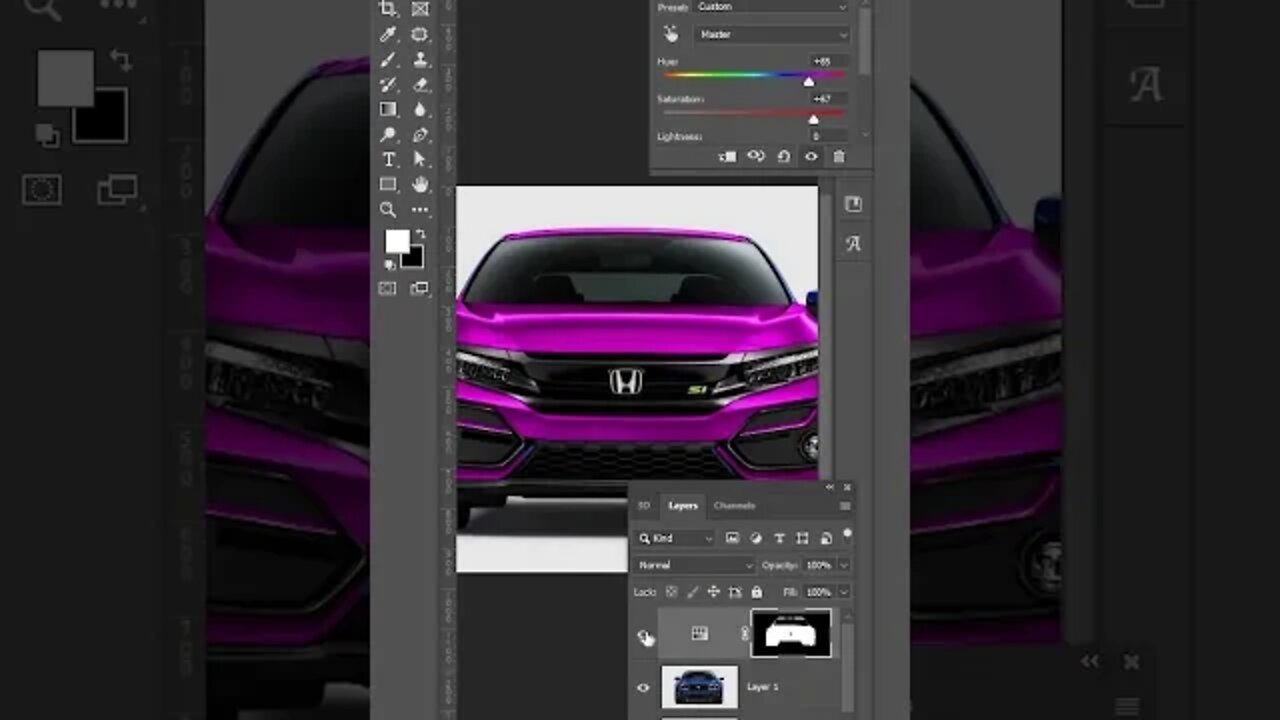
Task: Swap foreground and background colors
Action: [420, 235]
